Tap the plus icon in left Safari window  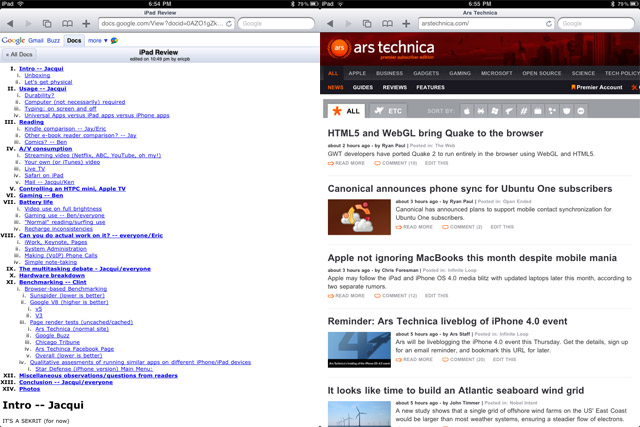pyautogui.click(x=86, y=24)
